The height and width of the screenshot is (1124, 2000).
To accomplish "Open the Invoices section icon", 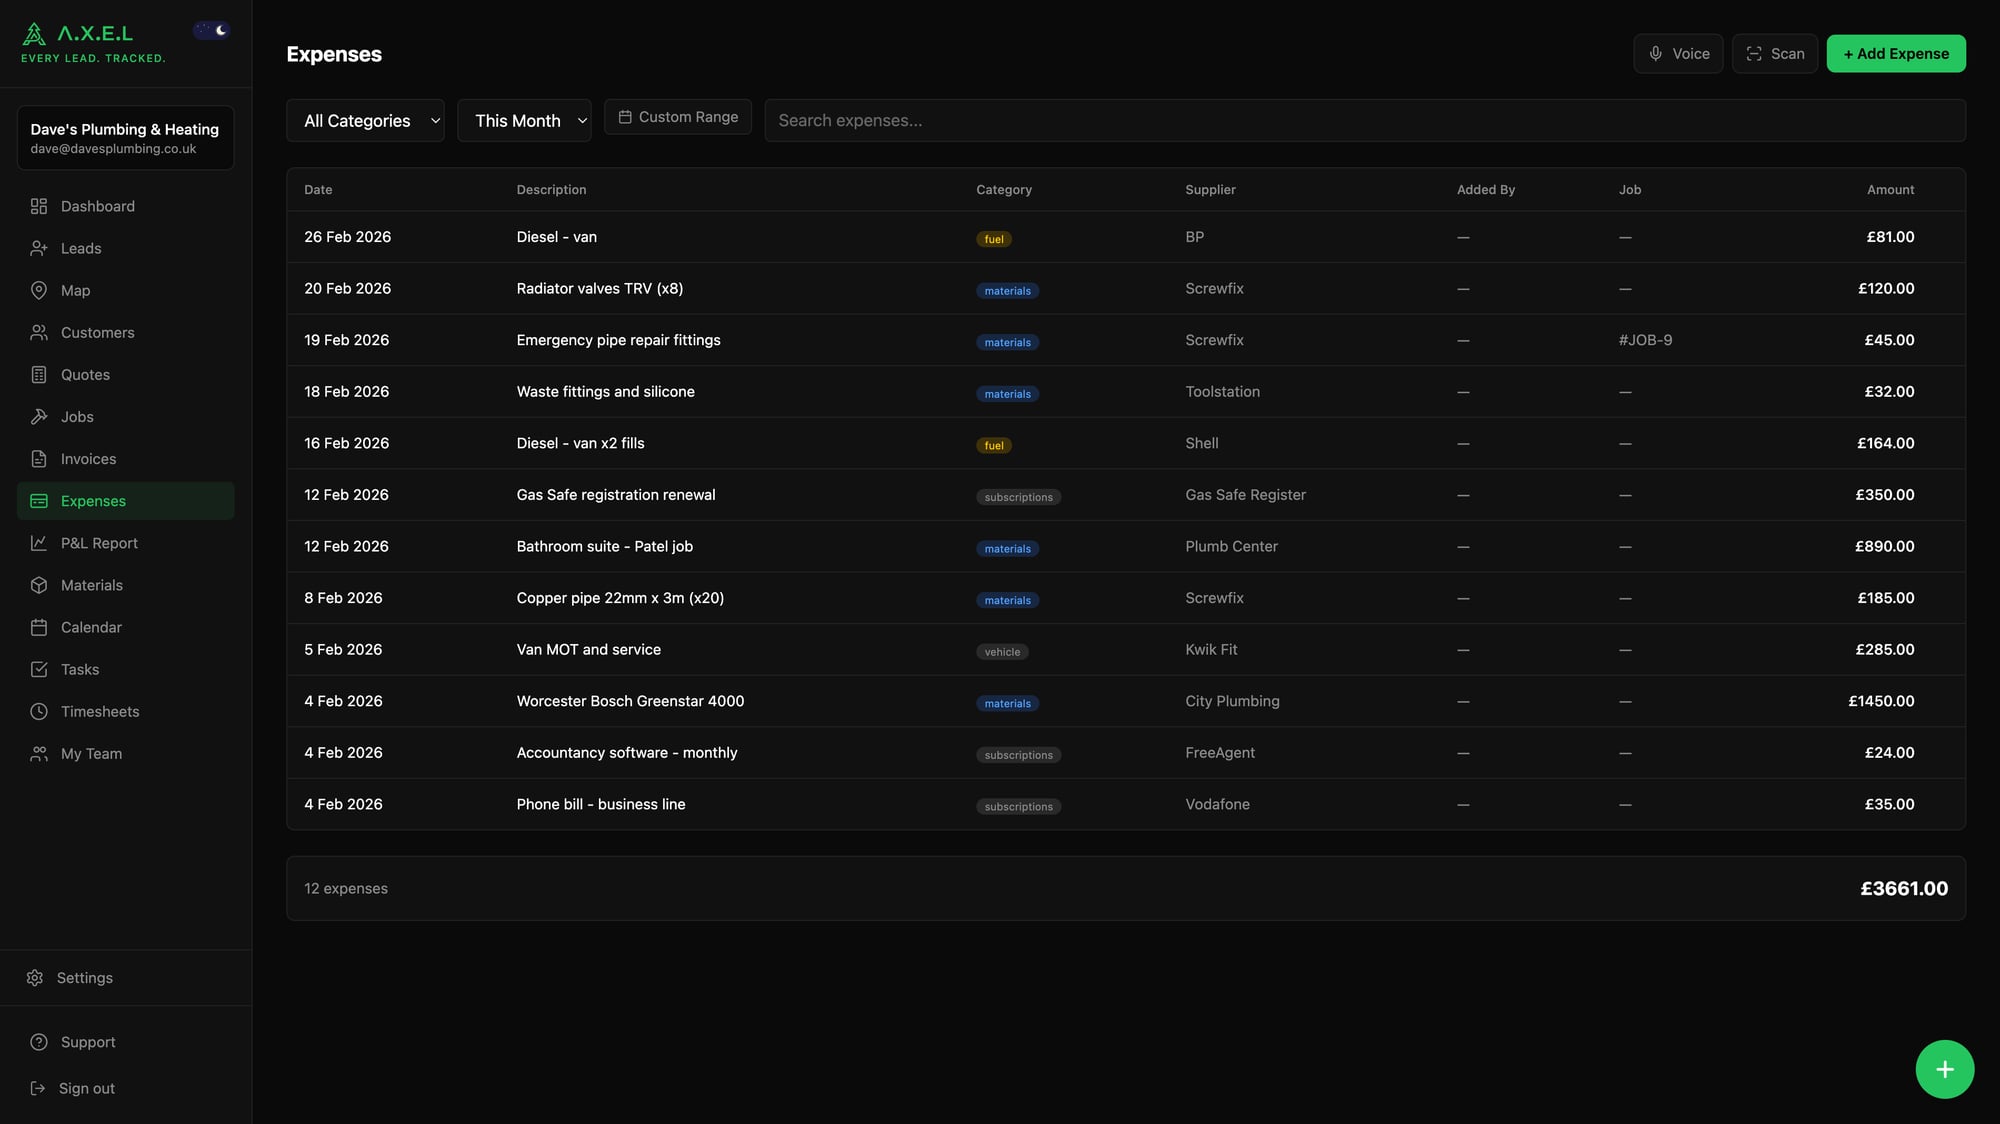I will point(40,458).
